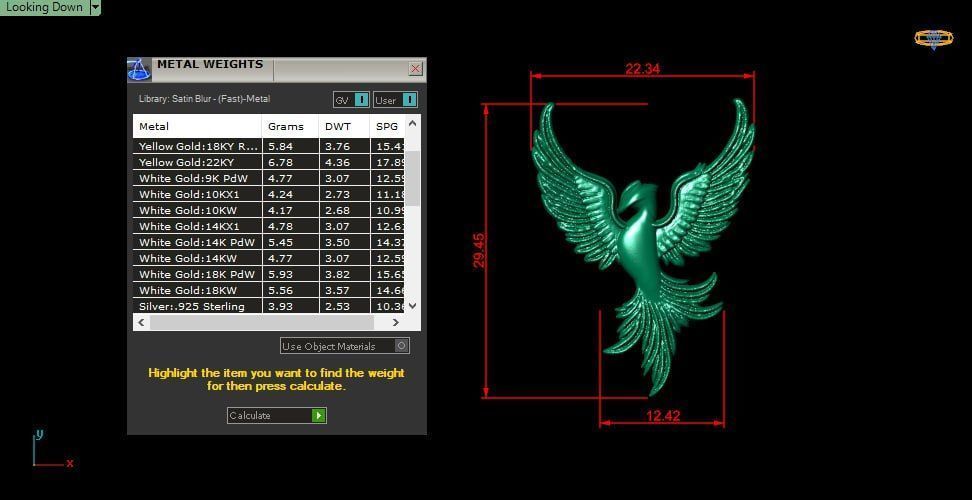Select the Silver:.925 Sterling row
Image resolution: width=972 pixels, height=500 pixels.
tap(269, 306)
